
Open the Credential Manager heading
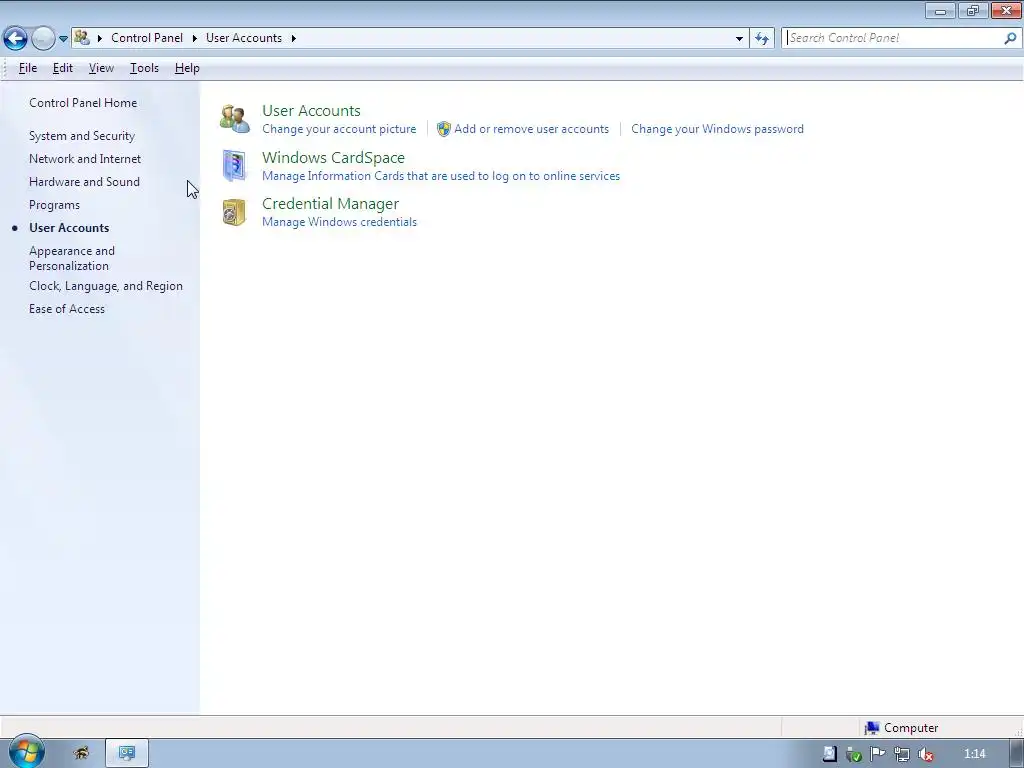(x=330, y=204)
